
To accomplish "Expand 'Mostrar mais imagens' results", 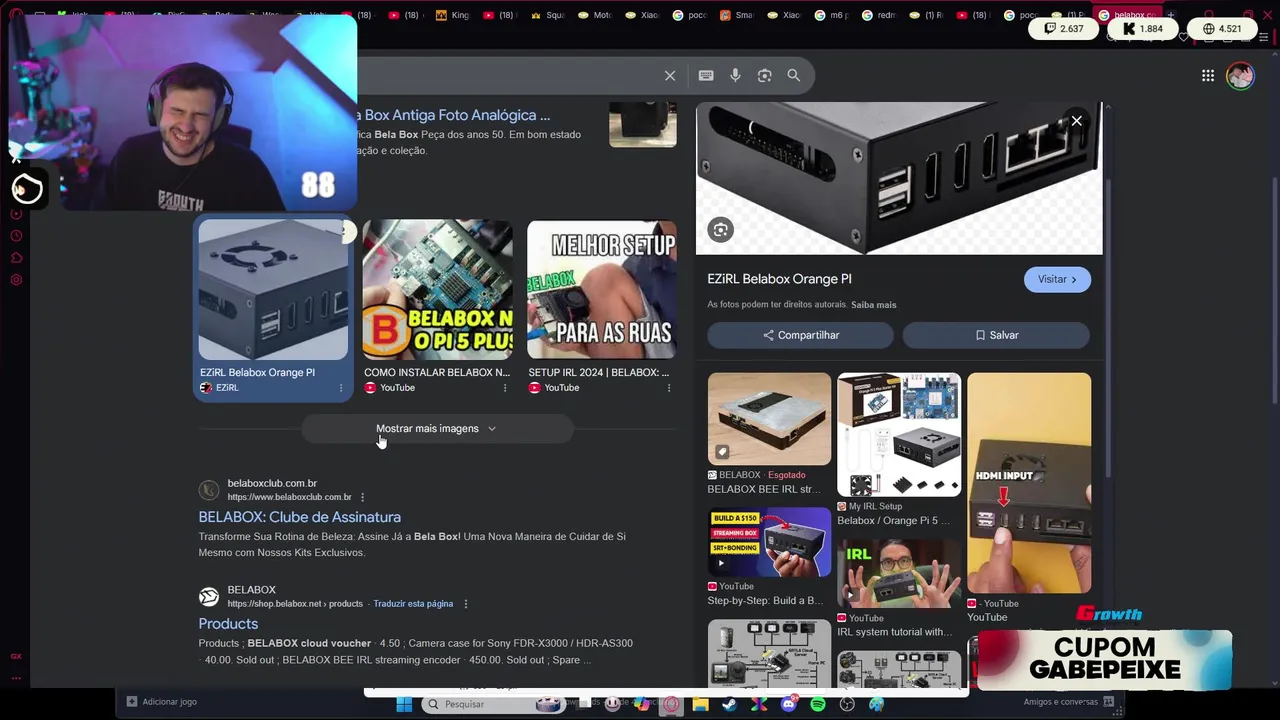I will (437, 429).
